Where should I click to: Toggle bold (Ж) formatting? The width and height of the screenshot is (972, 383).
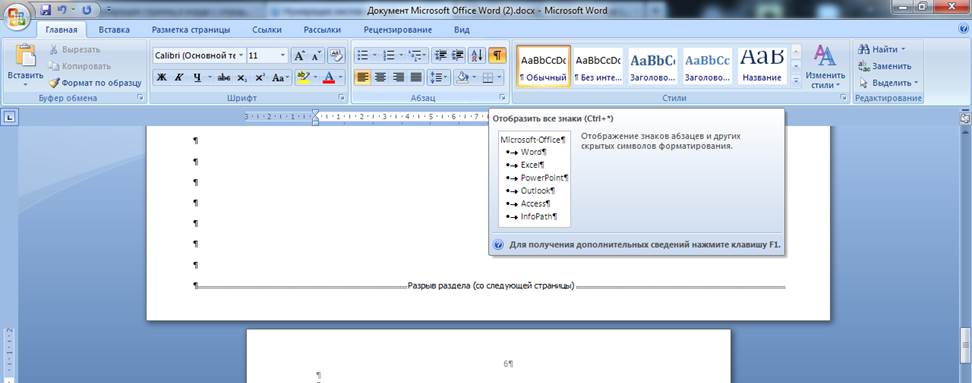pos(161,77)
